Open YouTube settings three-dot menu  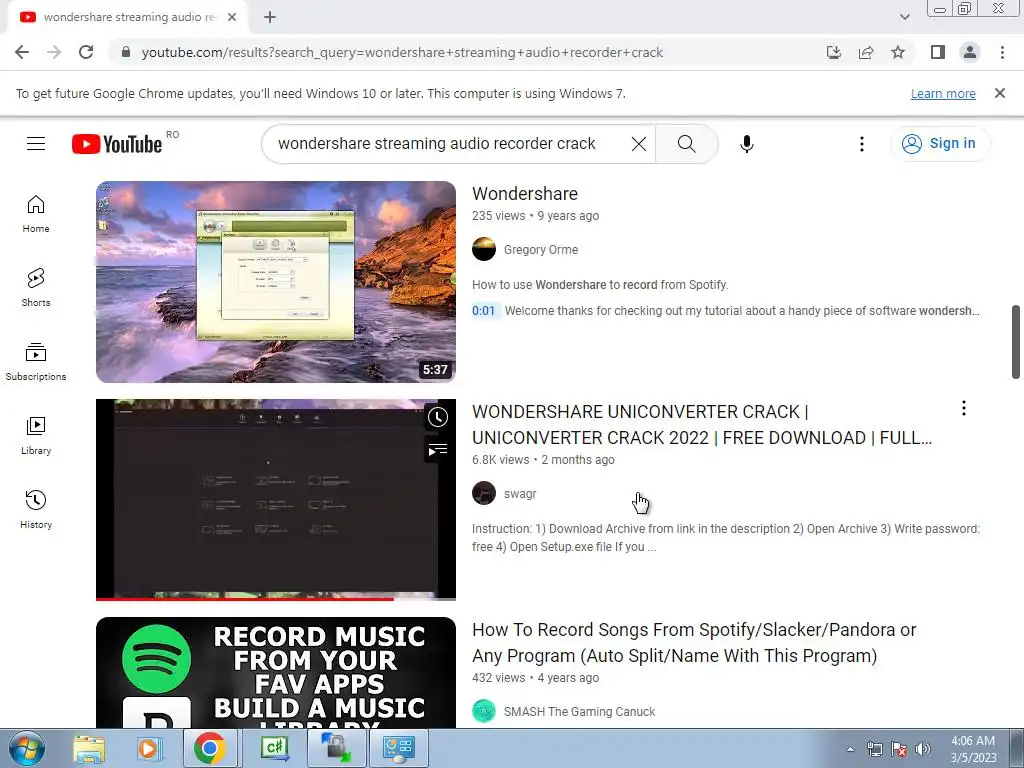(861, 144)
